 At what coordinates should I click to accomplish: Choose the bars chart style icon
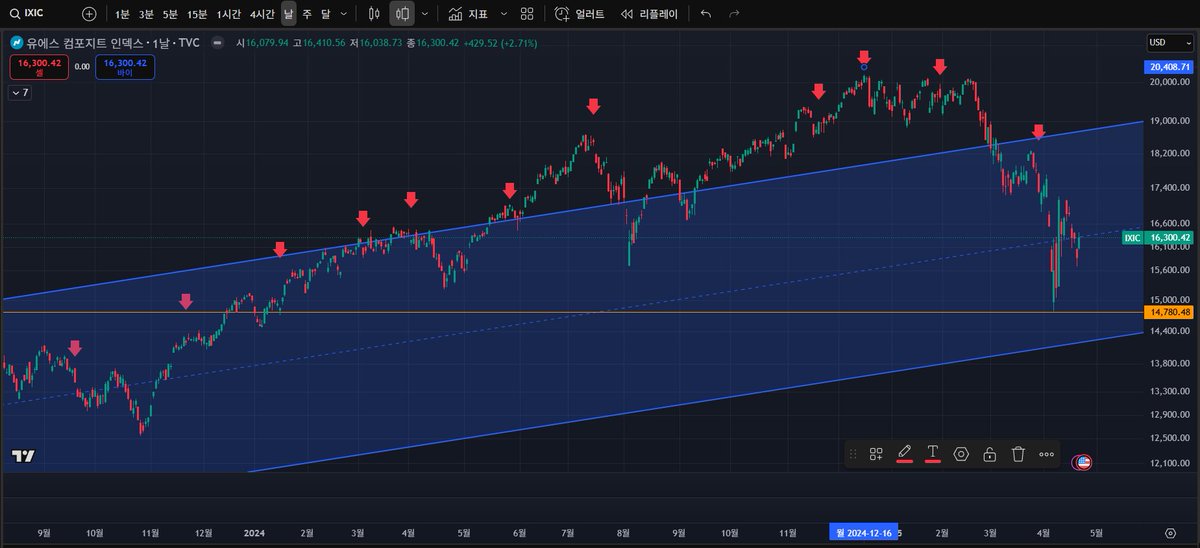point(374,14)
